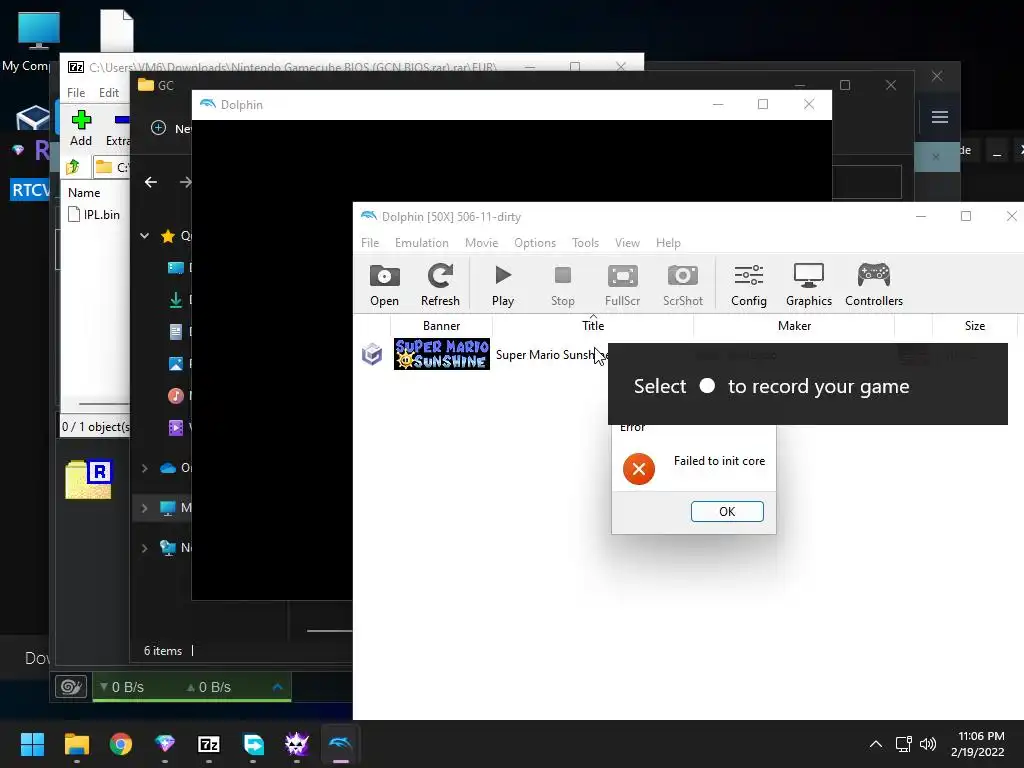Switch to Dolphin taskbar icon
This screenshot has width=1024, height=768.
click(x=341, y=744)
